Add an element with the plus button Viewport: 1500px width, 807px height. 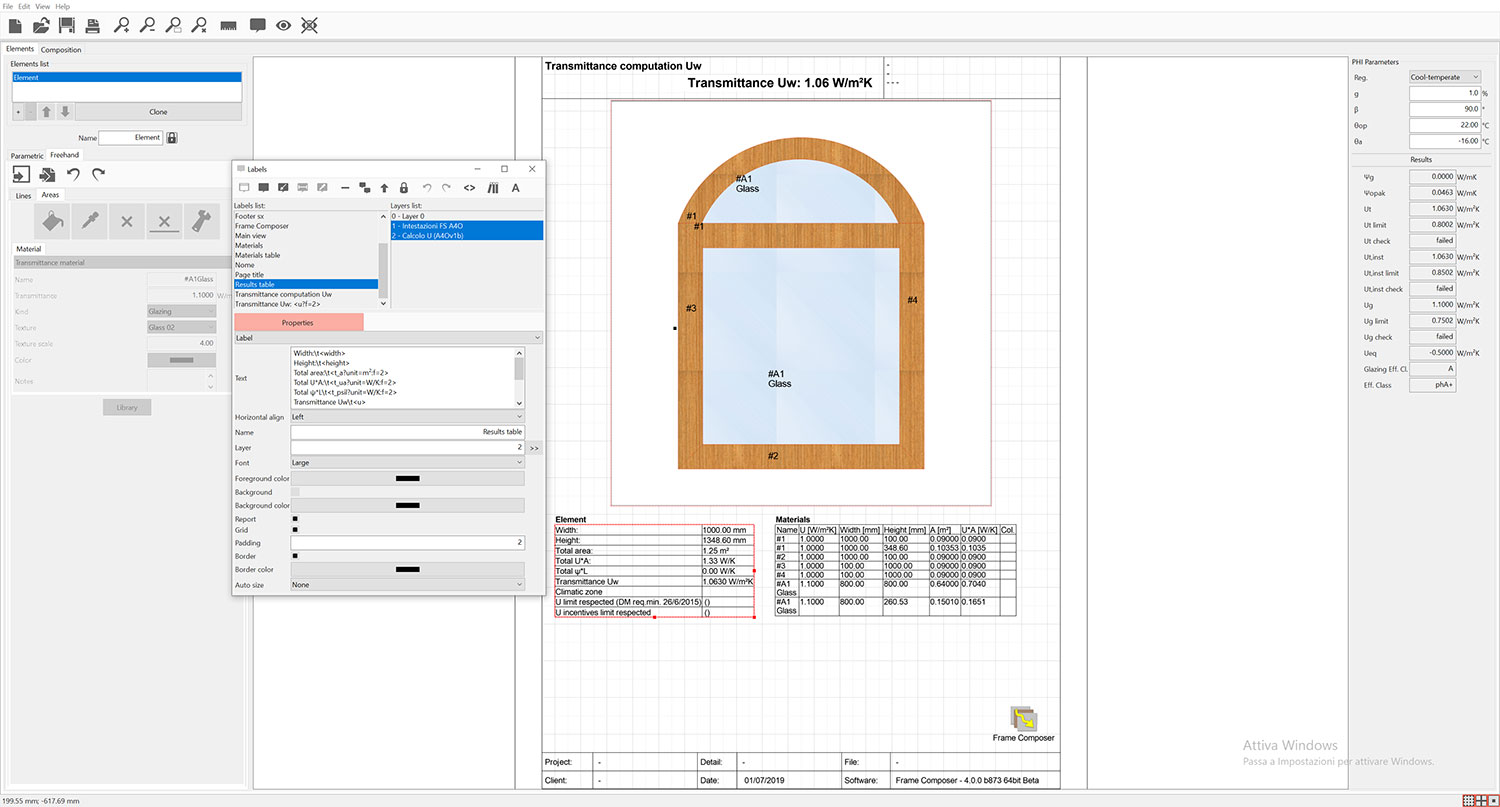coord(17,112)
